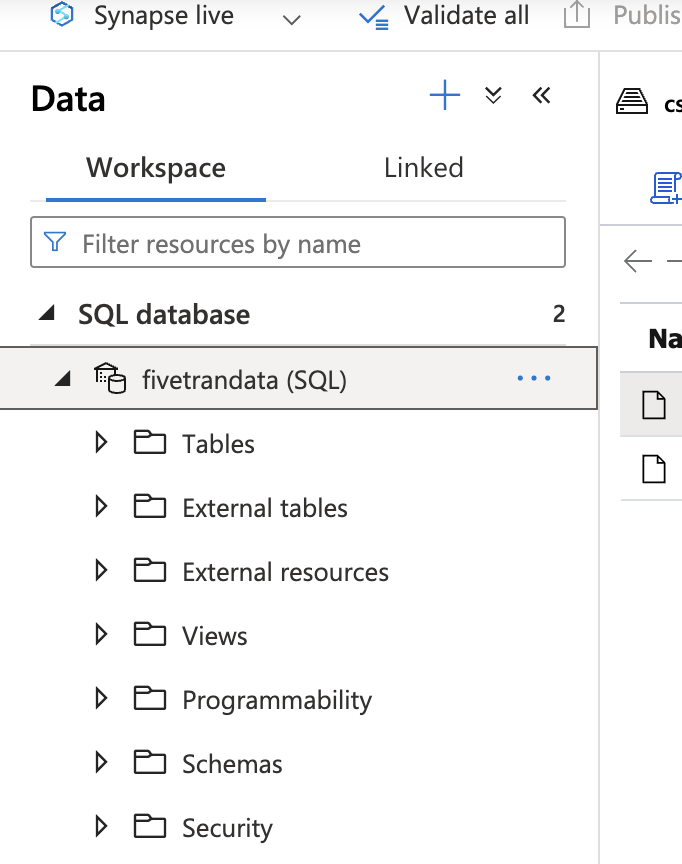
Task: Expand the External resources folder
Action: click(101, 570)
